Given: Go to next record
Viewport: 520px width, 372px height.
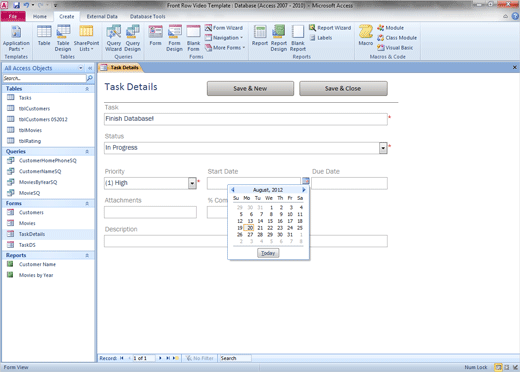Looking at the screenshot, I should point(160,358).
